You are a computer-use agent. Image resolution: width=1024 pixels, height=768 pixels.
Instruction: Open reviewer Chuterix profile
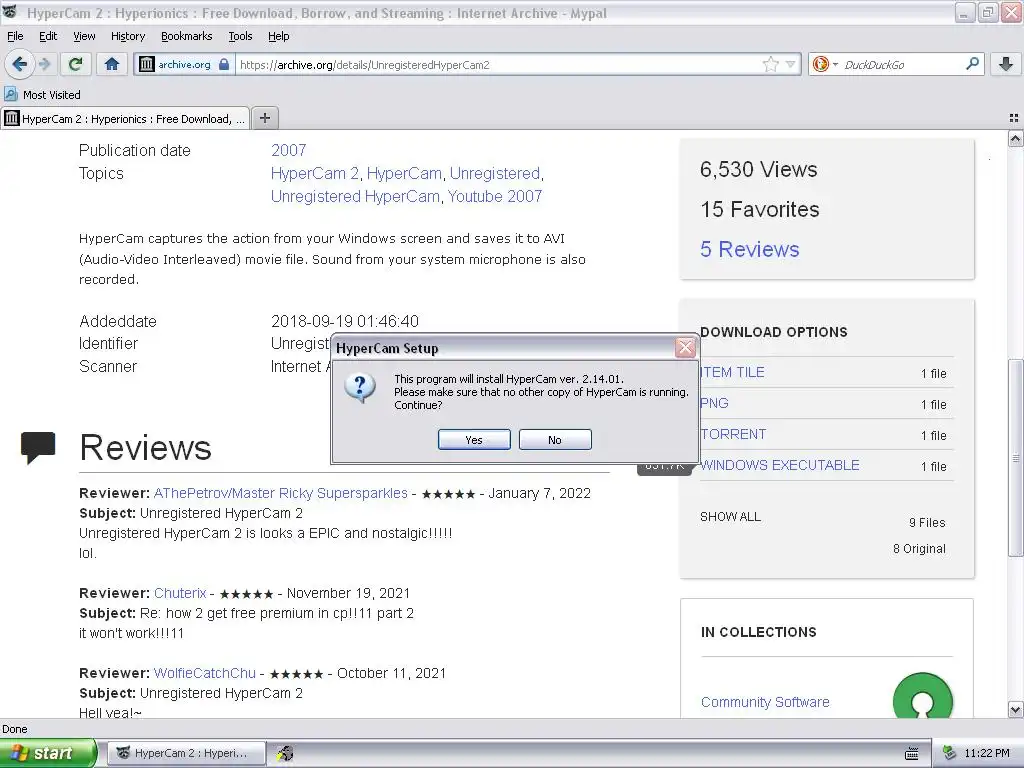pyautogui.click(x=180, y=593)
